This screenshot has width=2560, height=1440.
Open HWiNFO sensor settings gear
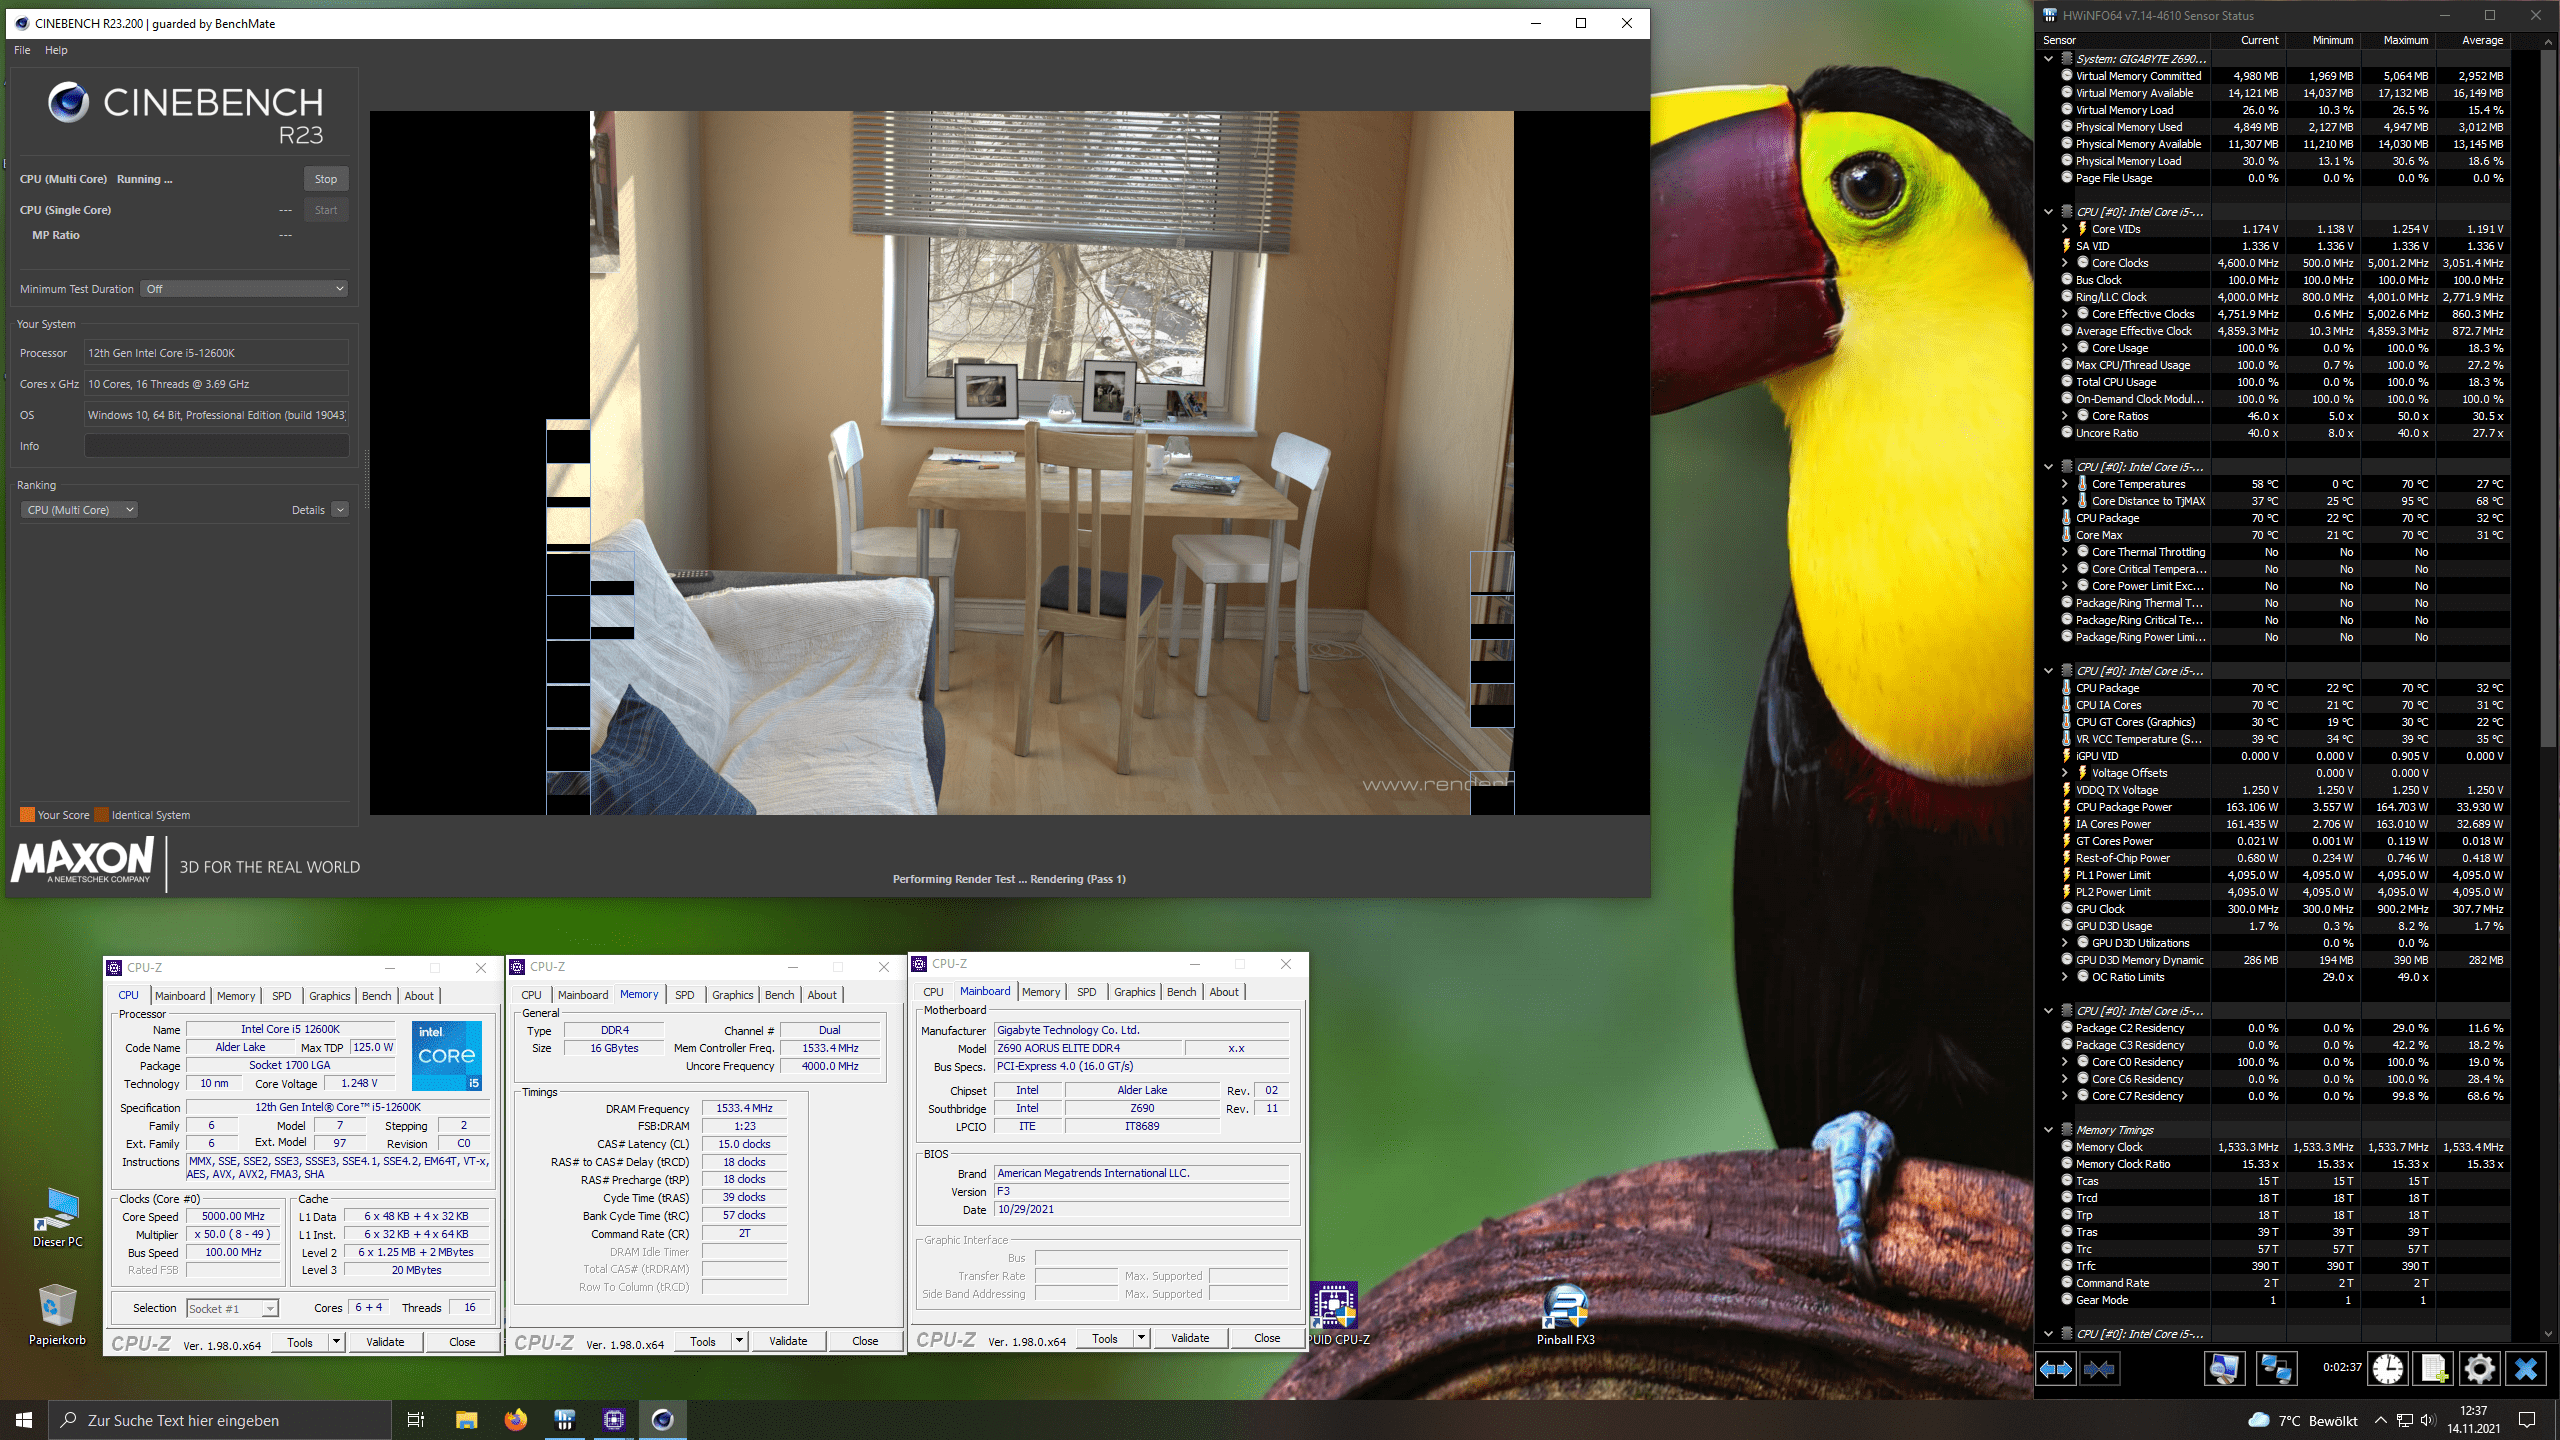pyautogui.click(x=2479, y=1369)
